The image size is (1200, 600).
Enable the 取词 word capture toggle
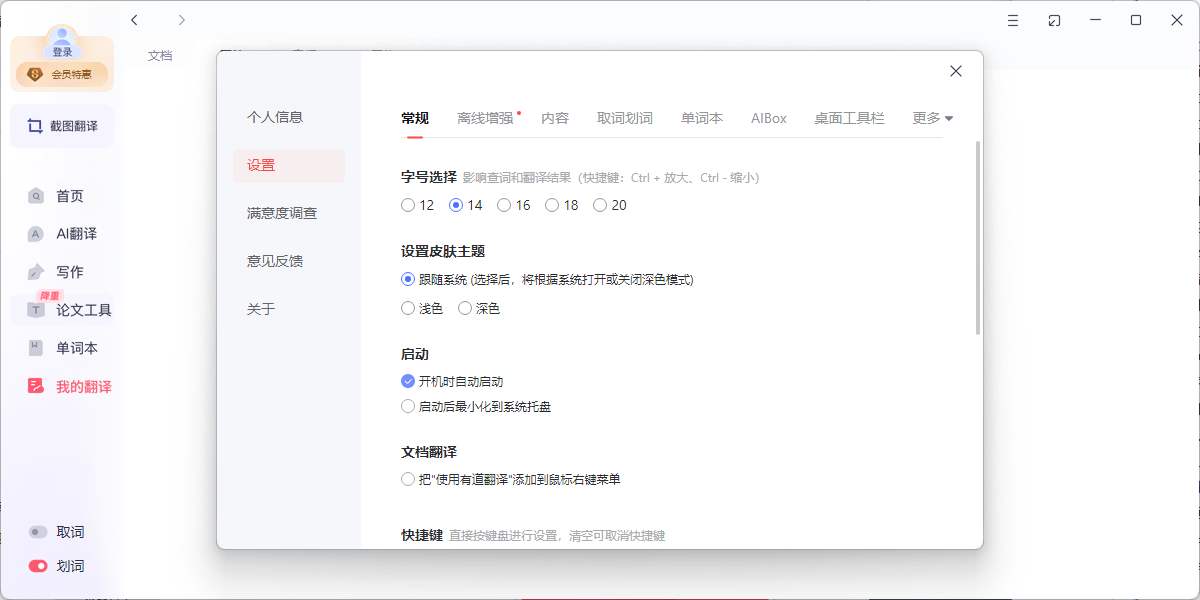pyautogui.click(x=37, y=531)
